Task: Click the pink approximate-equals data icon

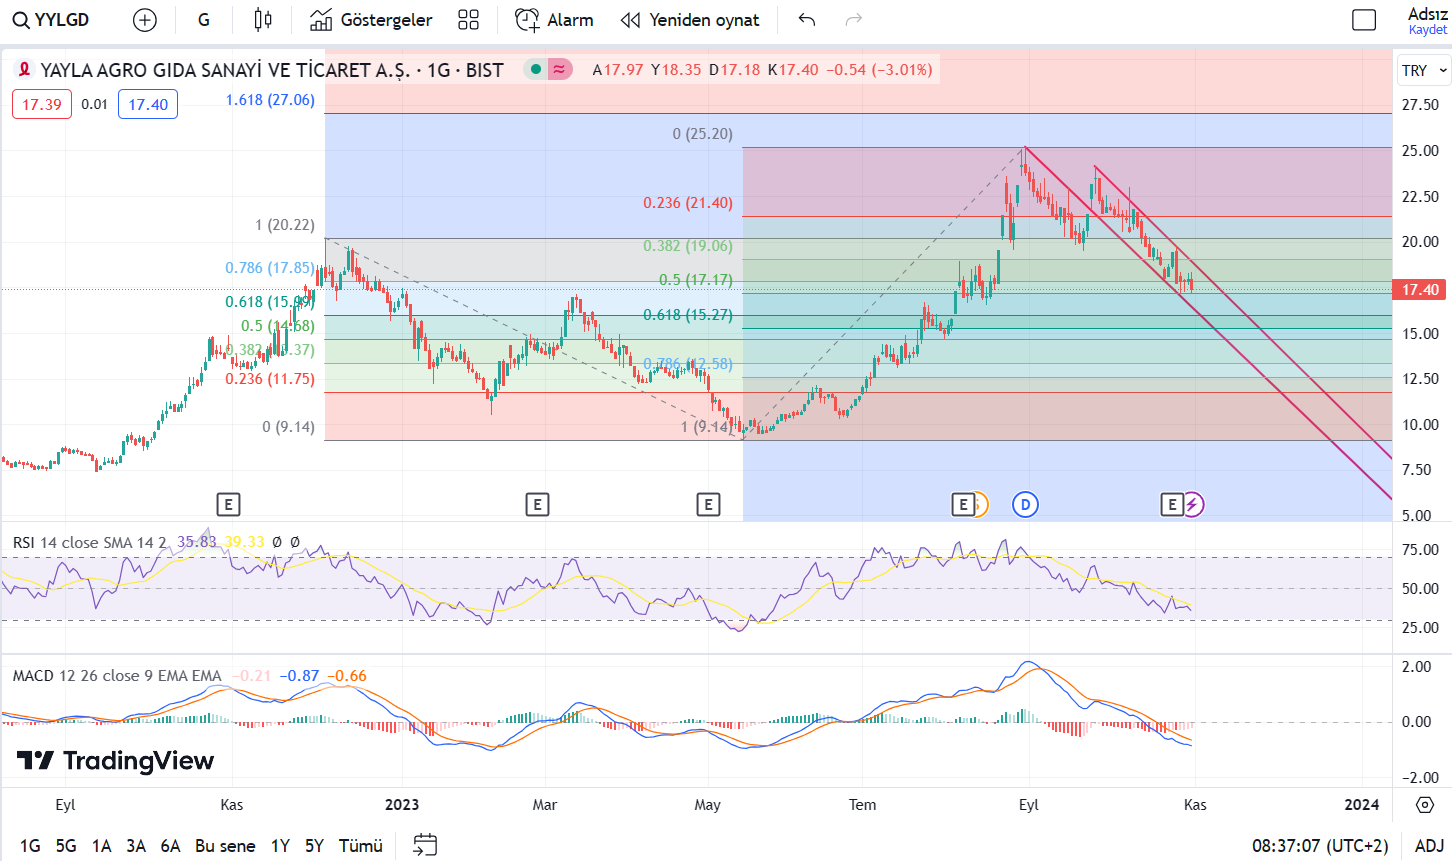Action: [x=560, y=69]
